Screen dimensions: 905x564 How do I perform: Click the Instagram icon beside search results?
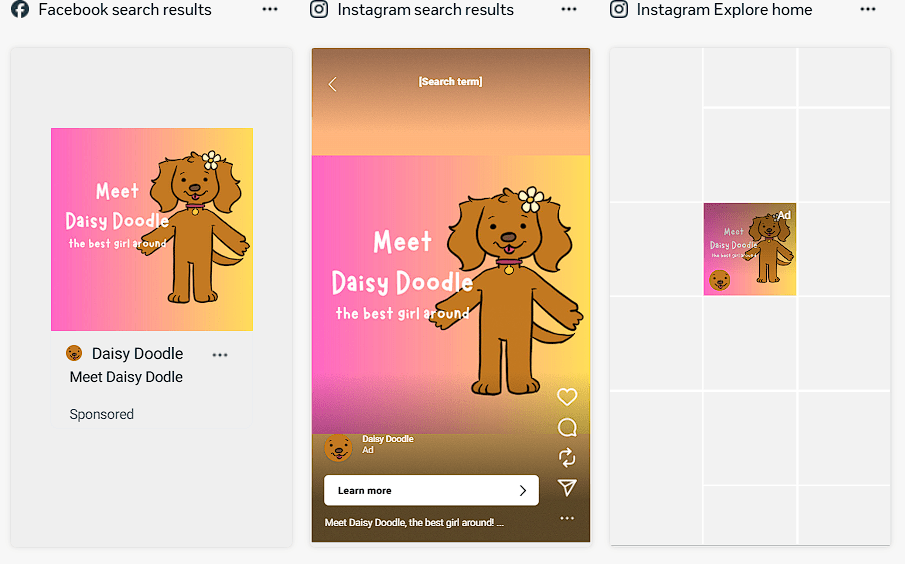coord(319,9)
